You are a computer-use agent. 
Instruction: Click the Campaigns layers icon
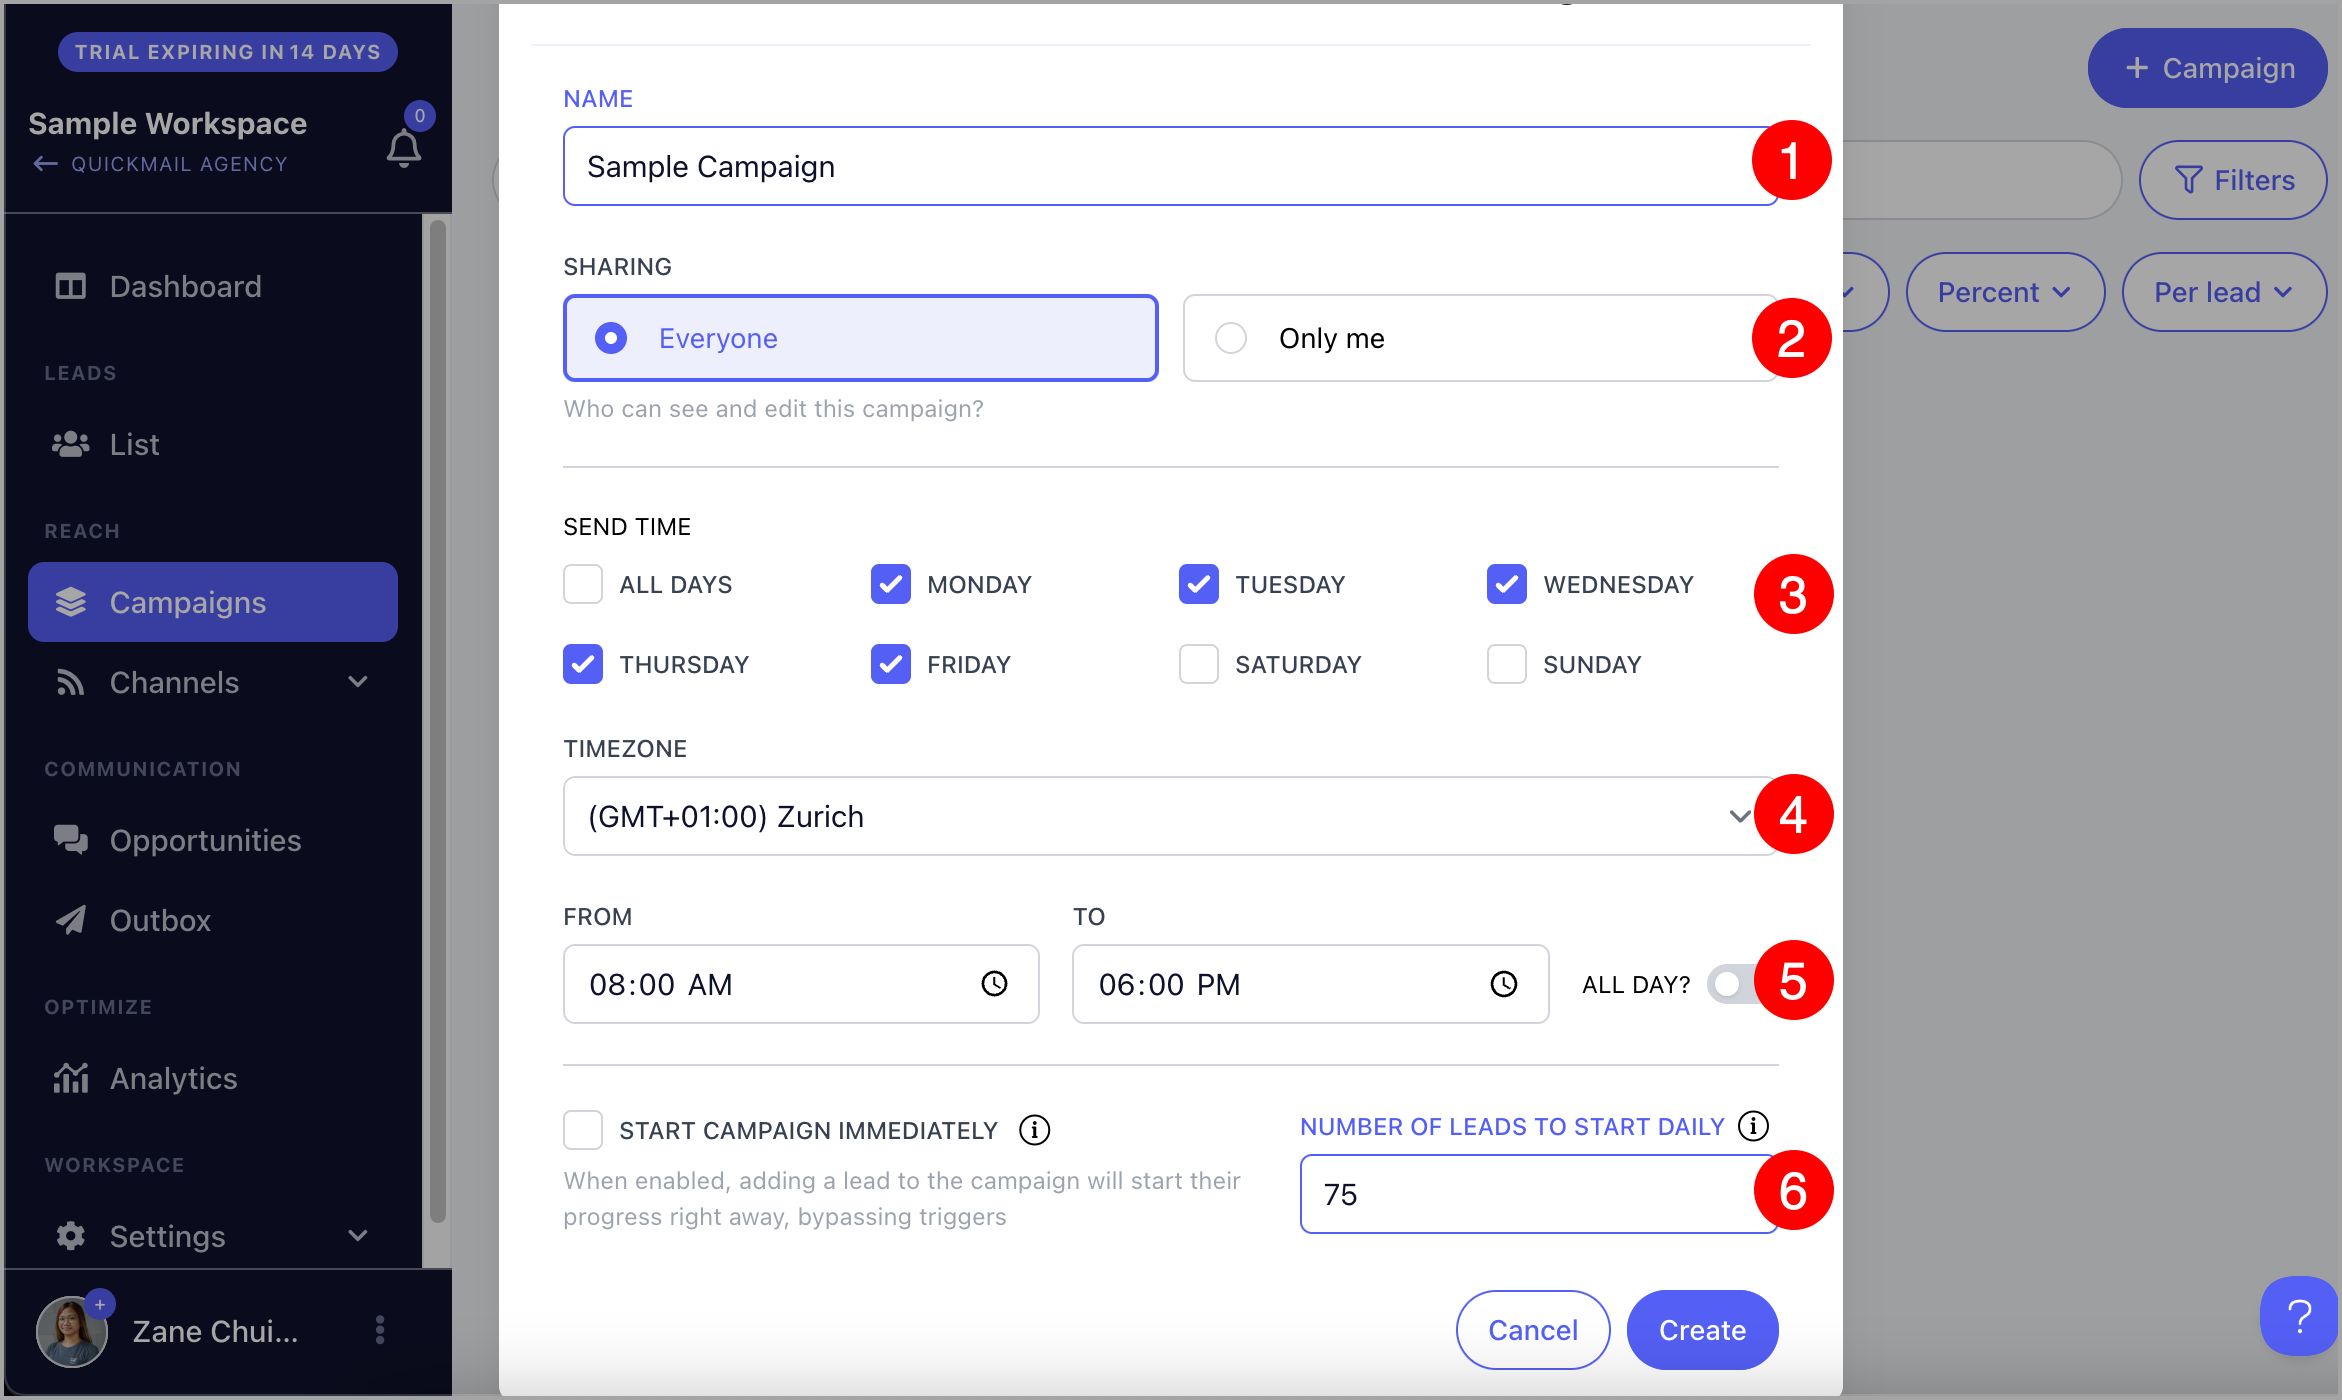click(x=70, y=602)
